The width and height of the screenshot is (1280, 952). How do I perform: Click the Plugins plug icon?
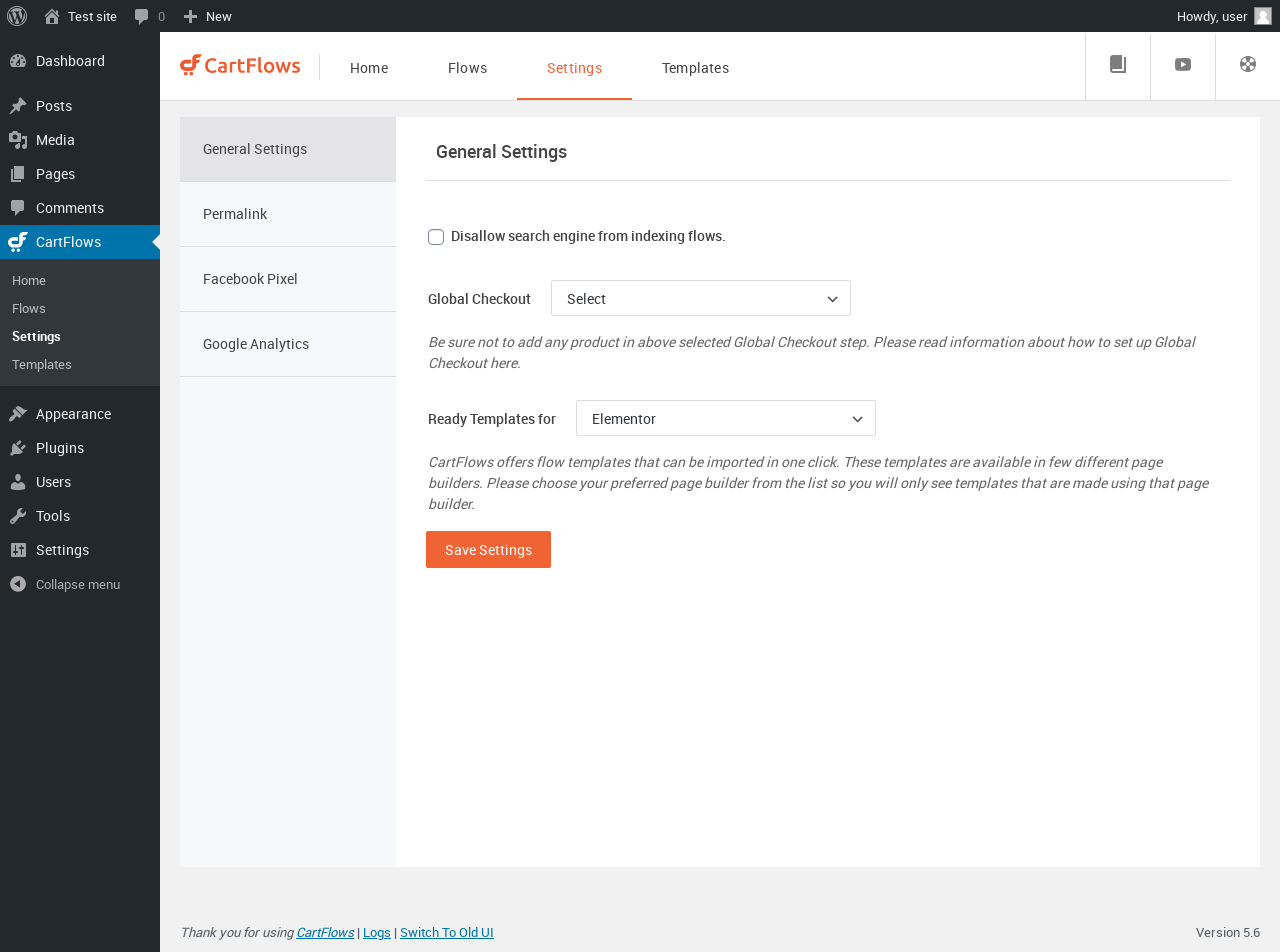click(x=18, y=448)
